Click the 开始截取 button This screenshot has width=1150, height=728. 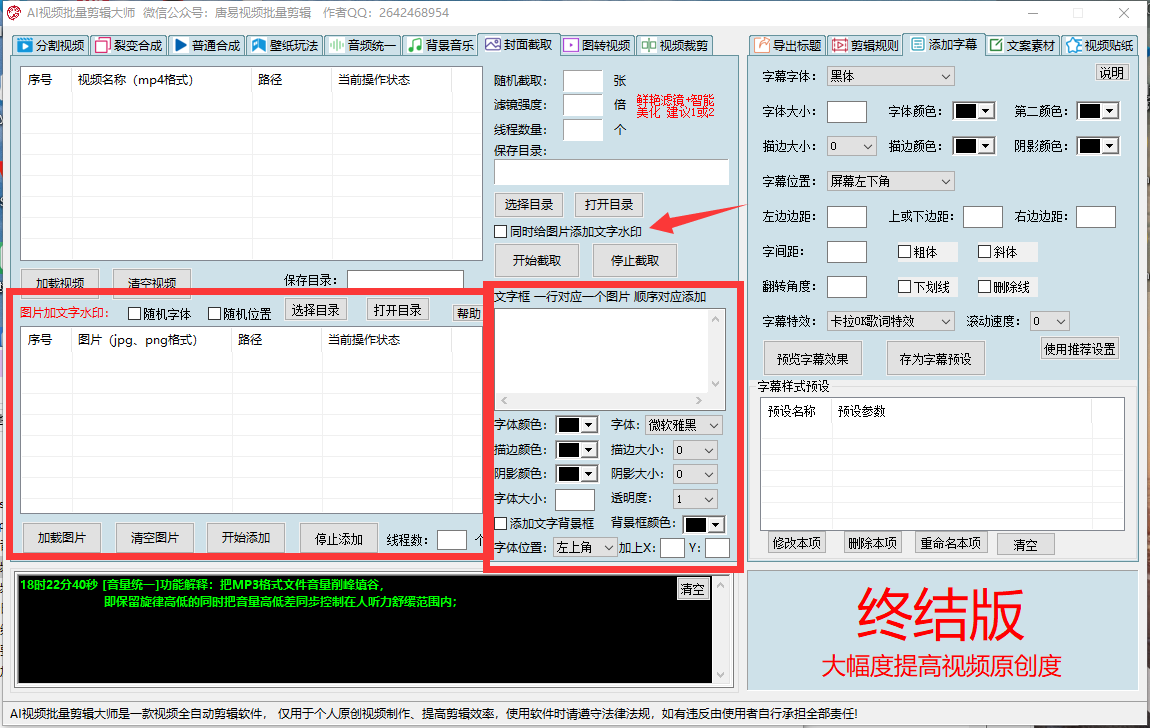(537, 260)
